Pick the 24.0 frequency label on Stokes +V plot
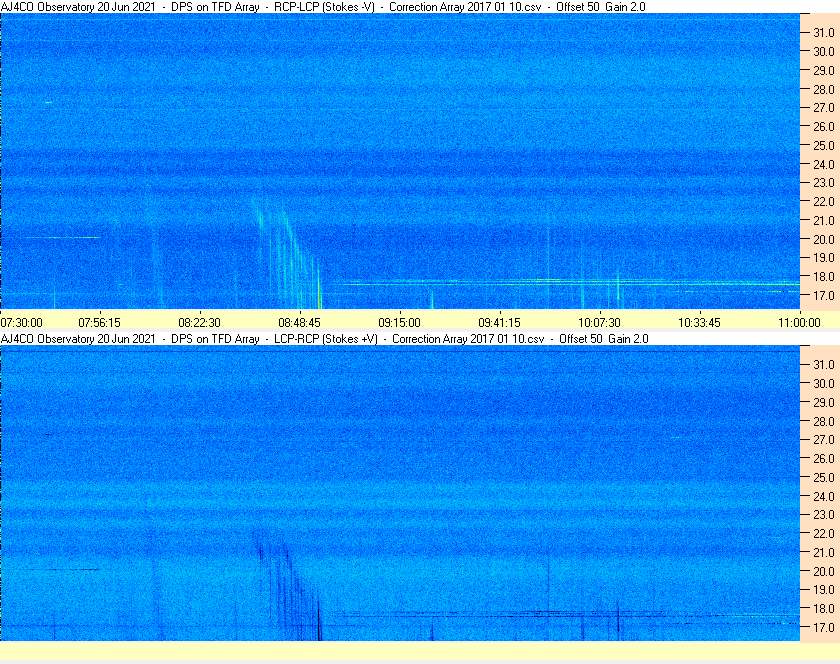The height and width of the screenshot is (664, 840). (x=824, y=496)
